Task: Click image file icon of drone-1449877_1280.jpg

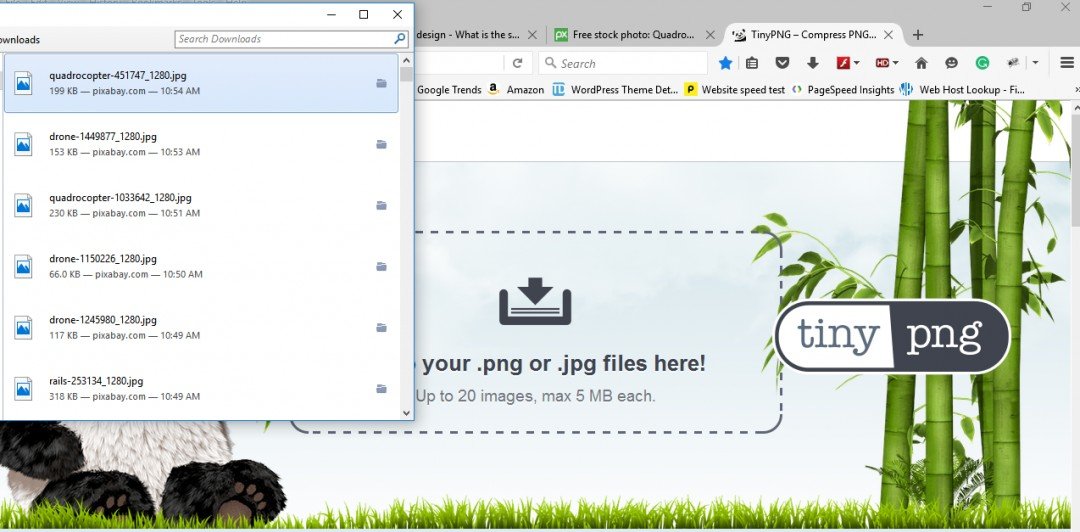Action: [x=23, y=144]
